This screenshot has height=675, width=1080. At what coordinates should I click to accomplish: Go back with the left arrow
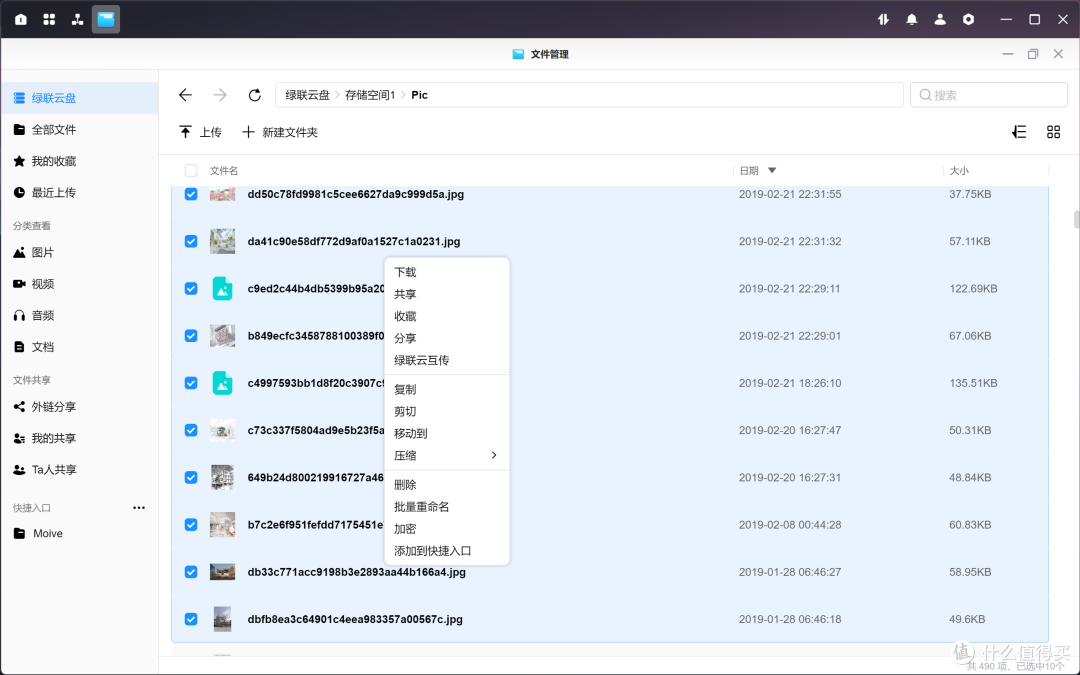[185, 95]
